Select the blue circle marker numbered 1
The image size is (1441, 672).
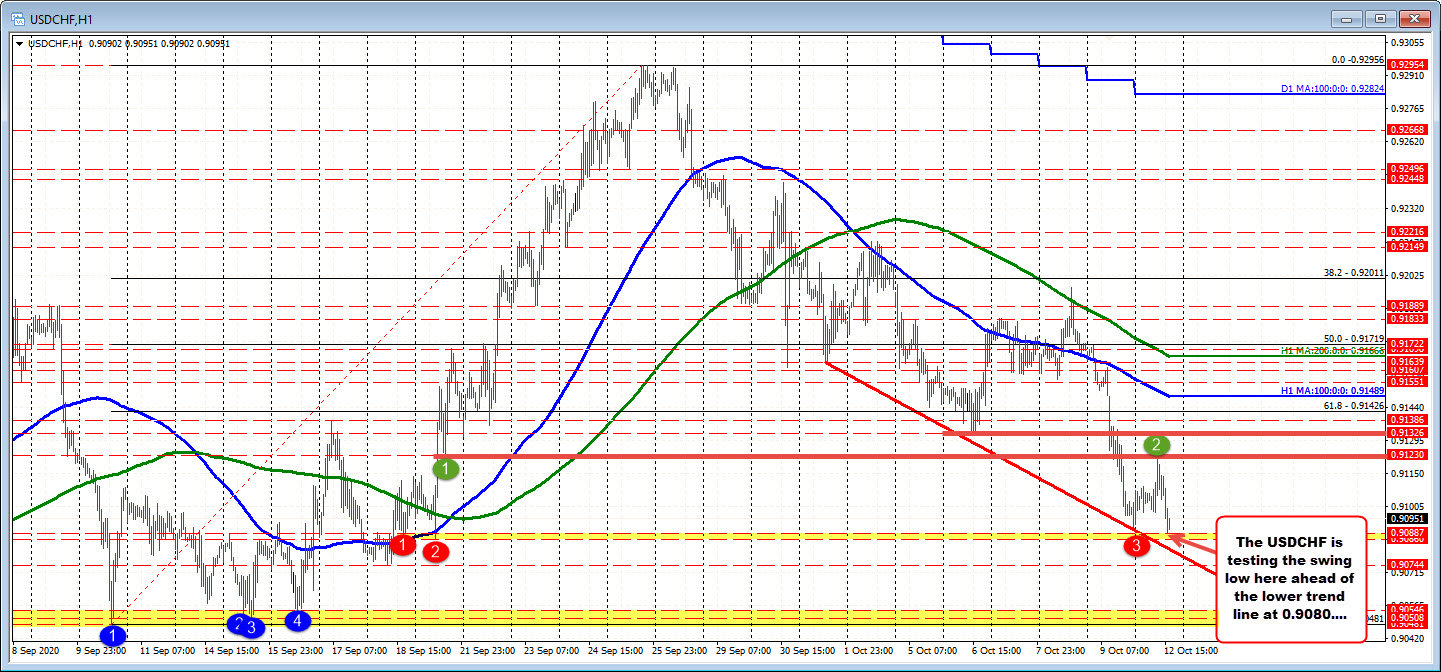tap(114, 634)
